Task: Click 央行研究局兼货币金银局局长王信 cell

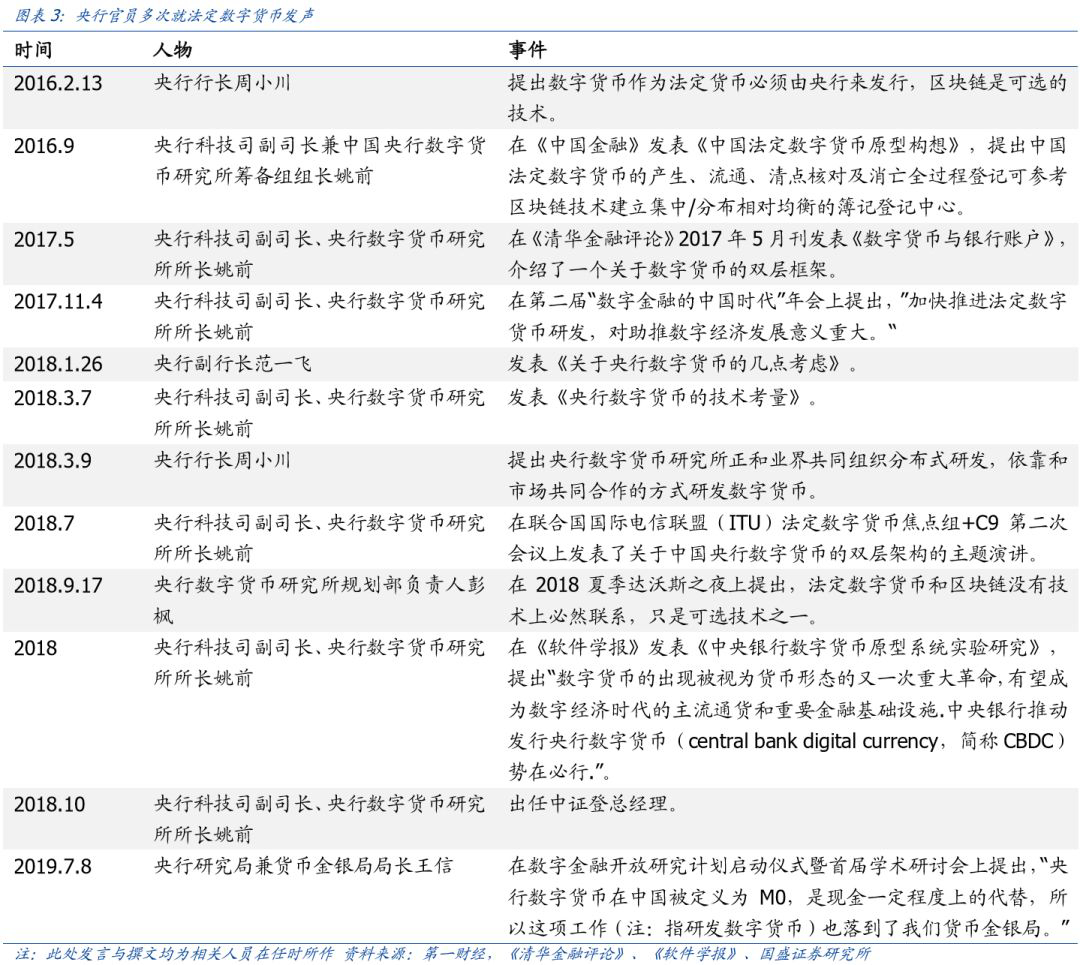Action: tap(303, 866)
